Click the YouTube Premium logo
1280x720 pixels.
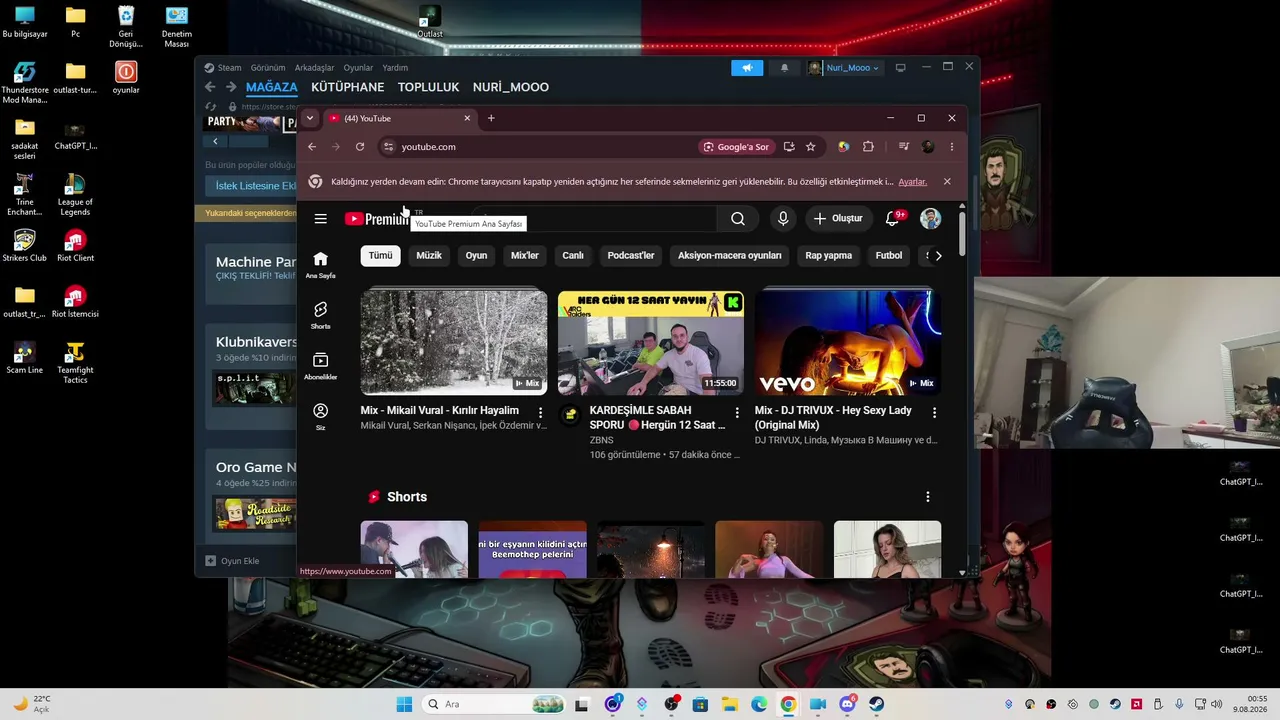377,219
